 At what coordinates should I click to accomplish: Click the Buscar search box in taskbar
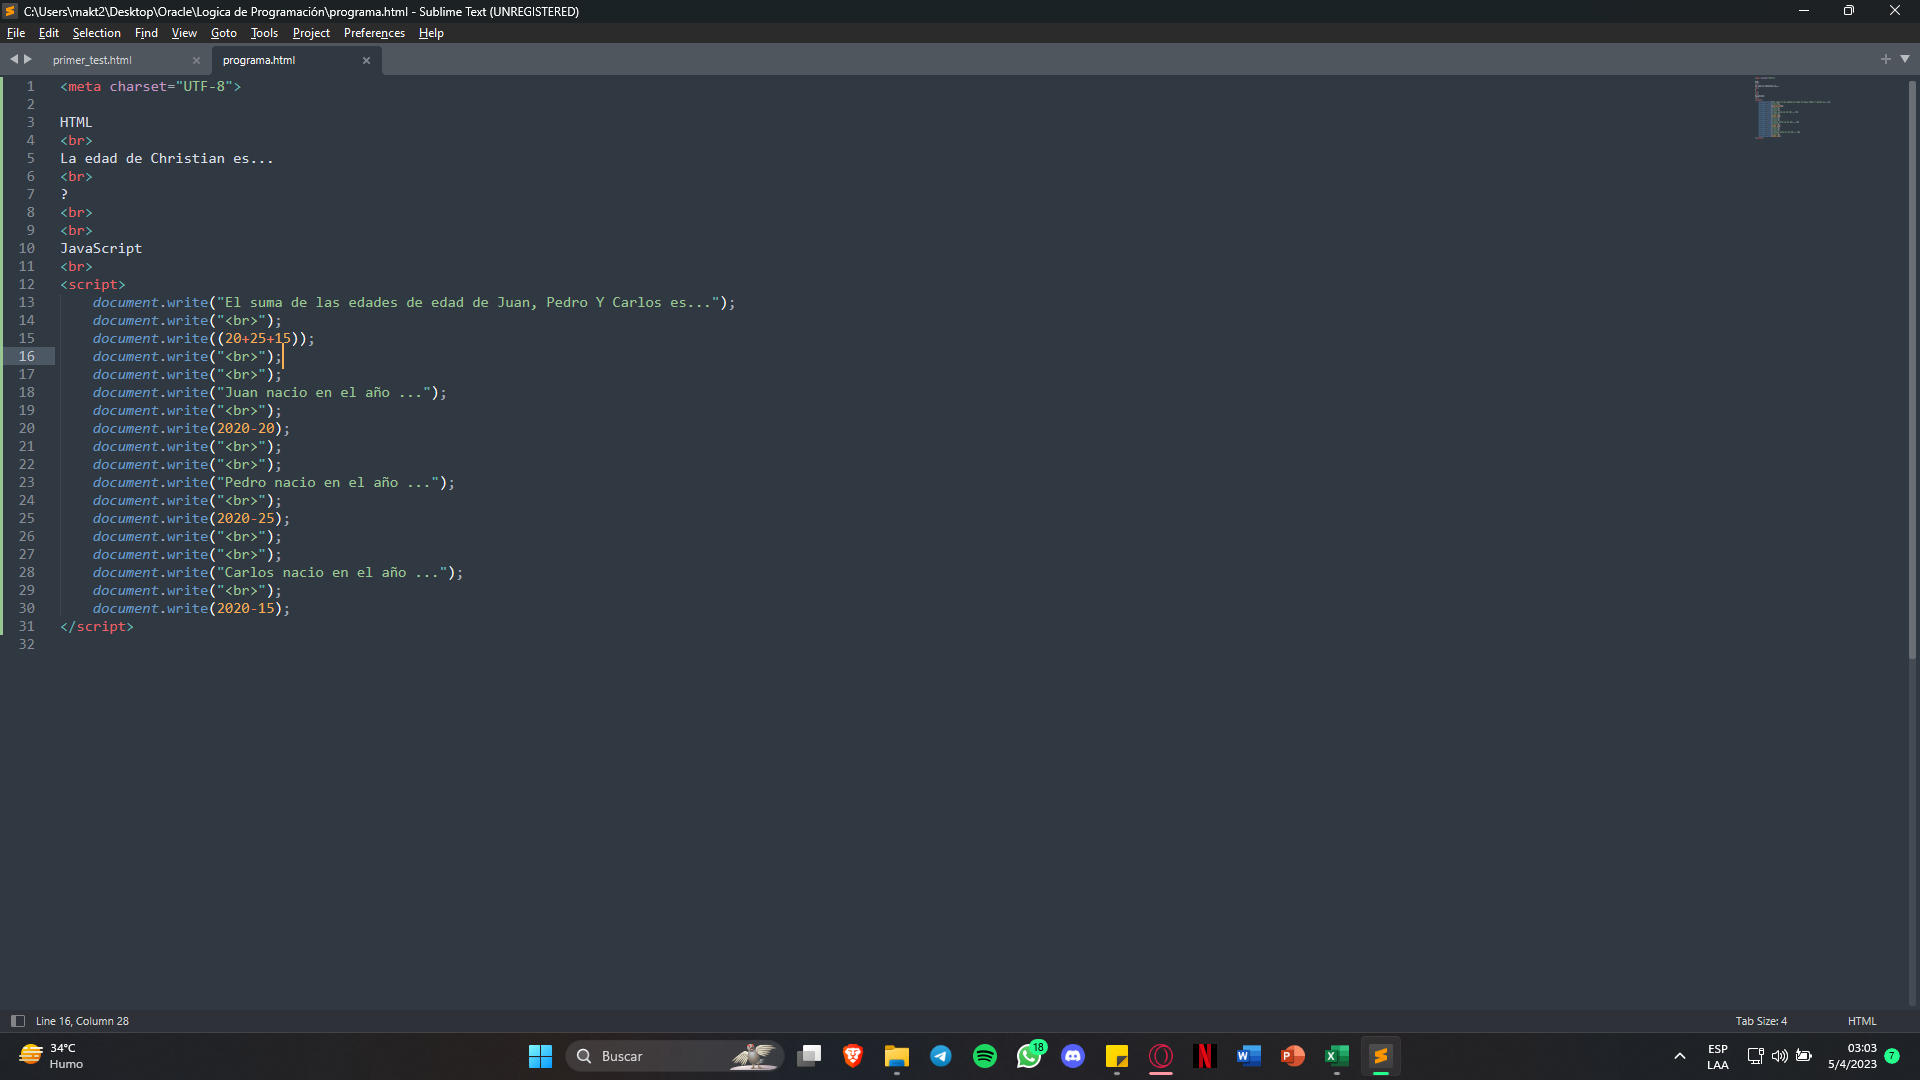(x=674, y=1056)
